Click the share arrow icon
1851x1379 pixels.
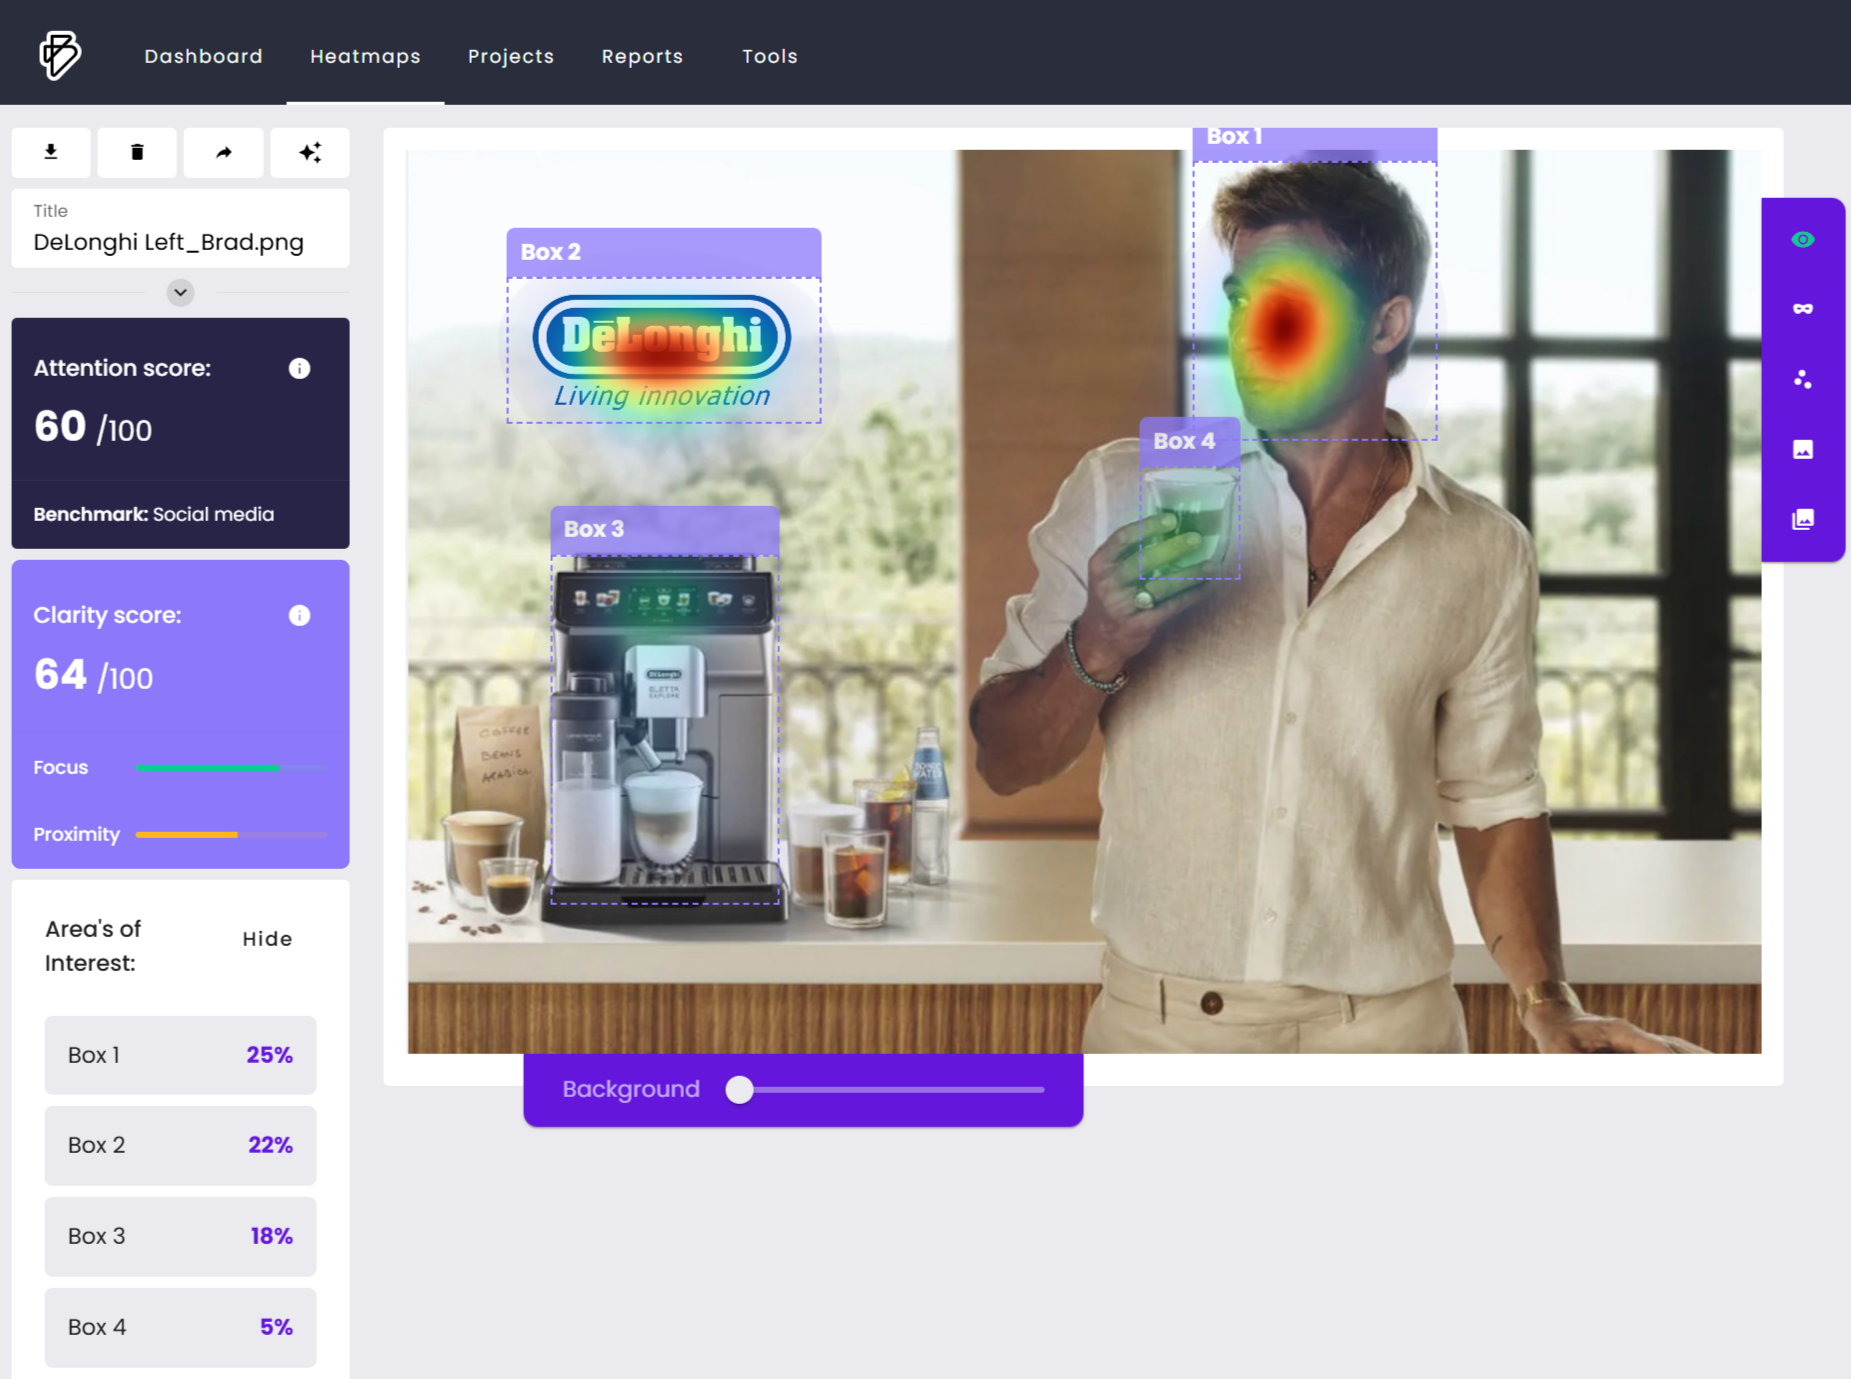tap(223, 152)
